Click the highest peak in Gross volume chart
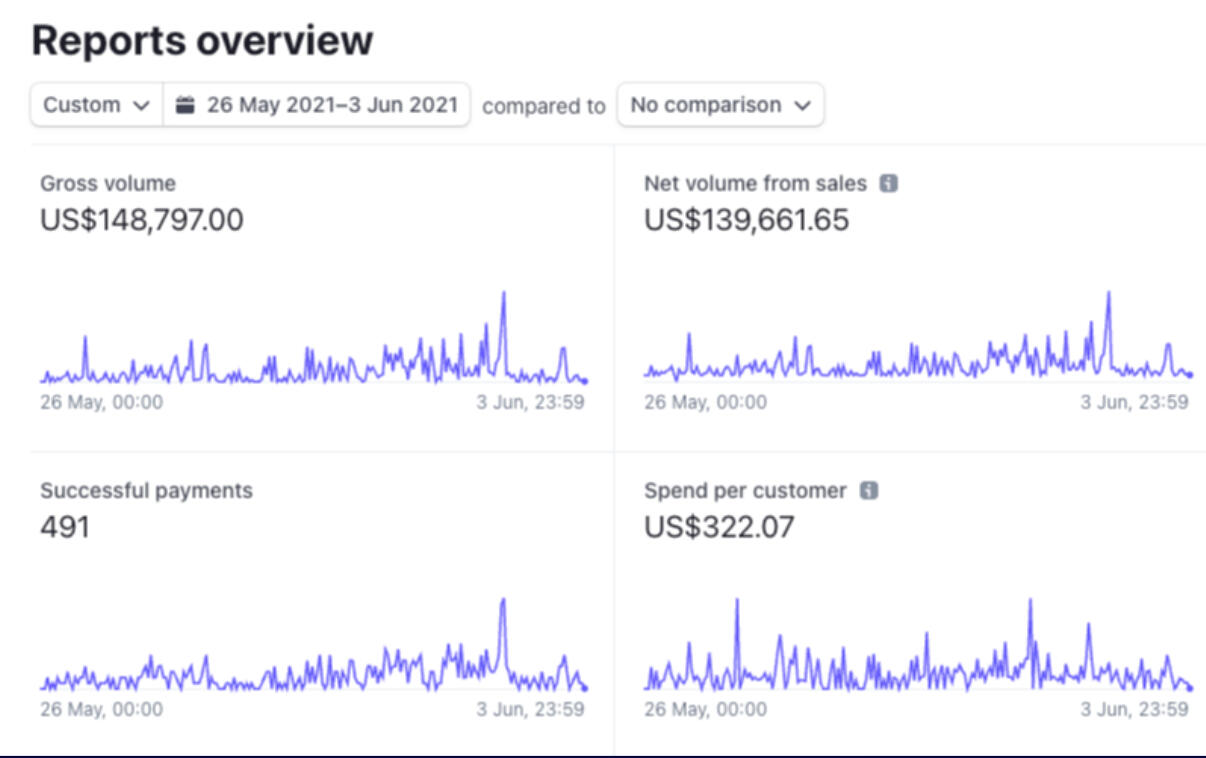1206x758 pixels. 503,293
